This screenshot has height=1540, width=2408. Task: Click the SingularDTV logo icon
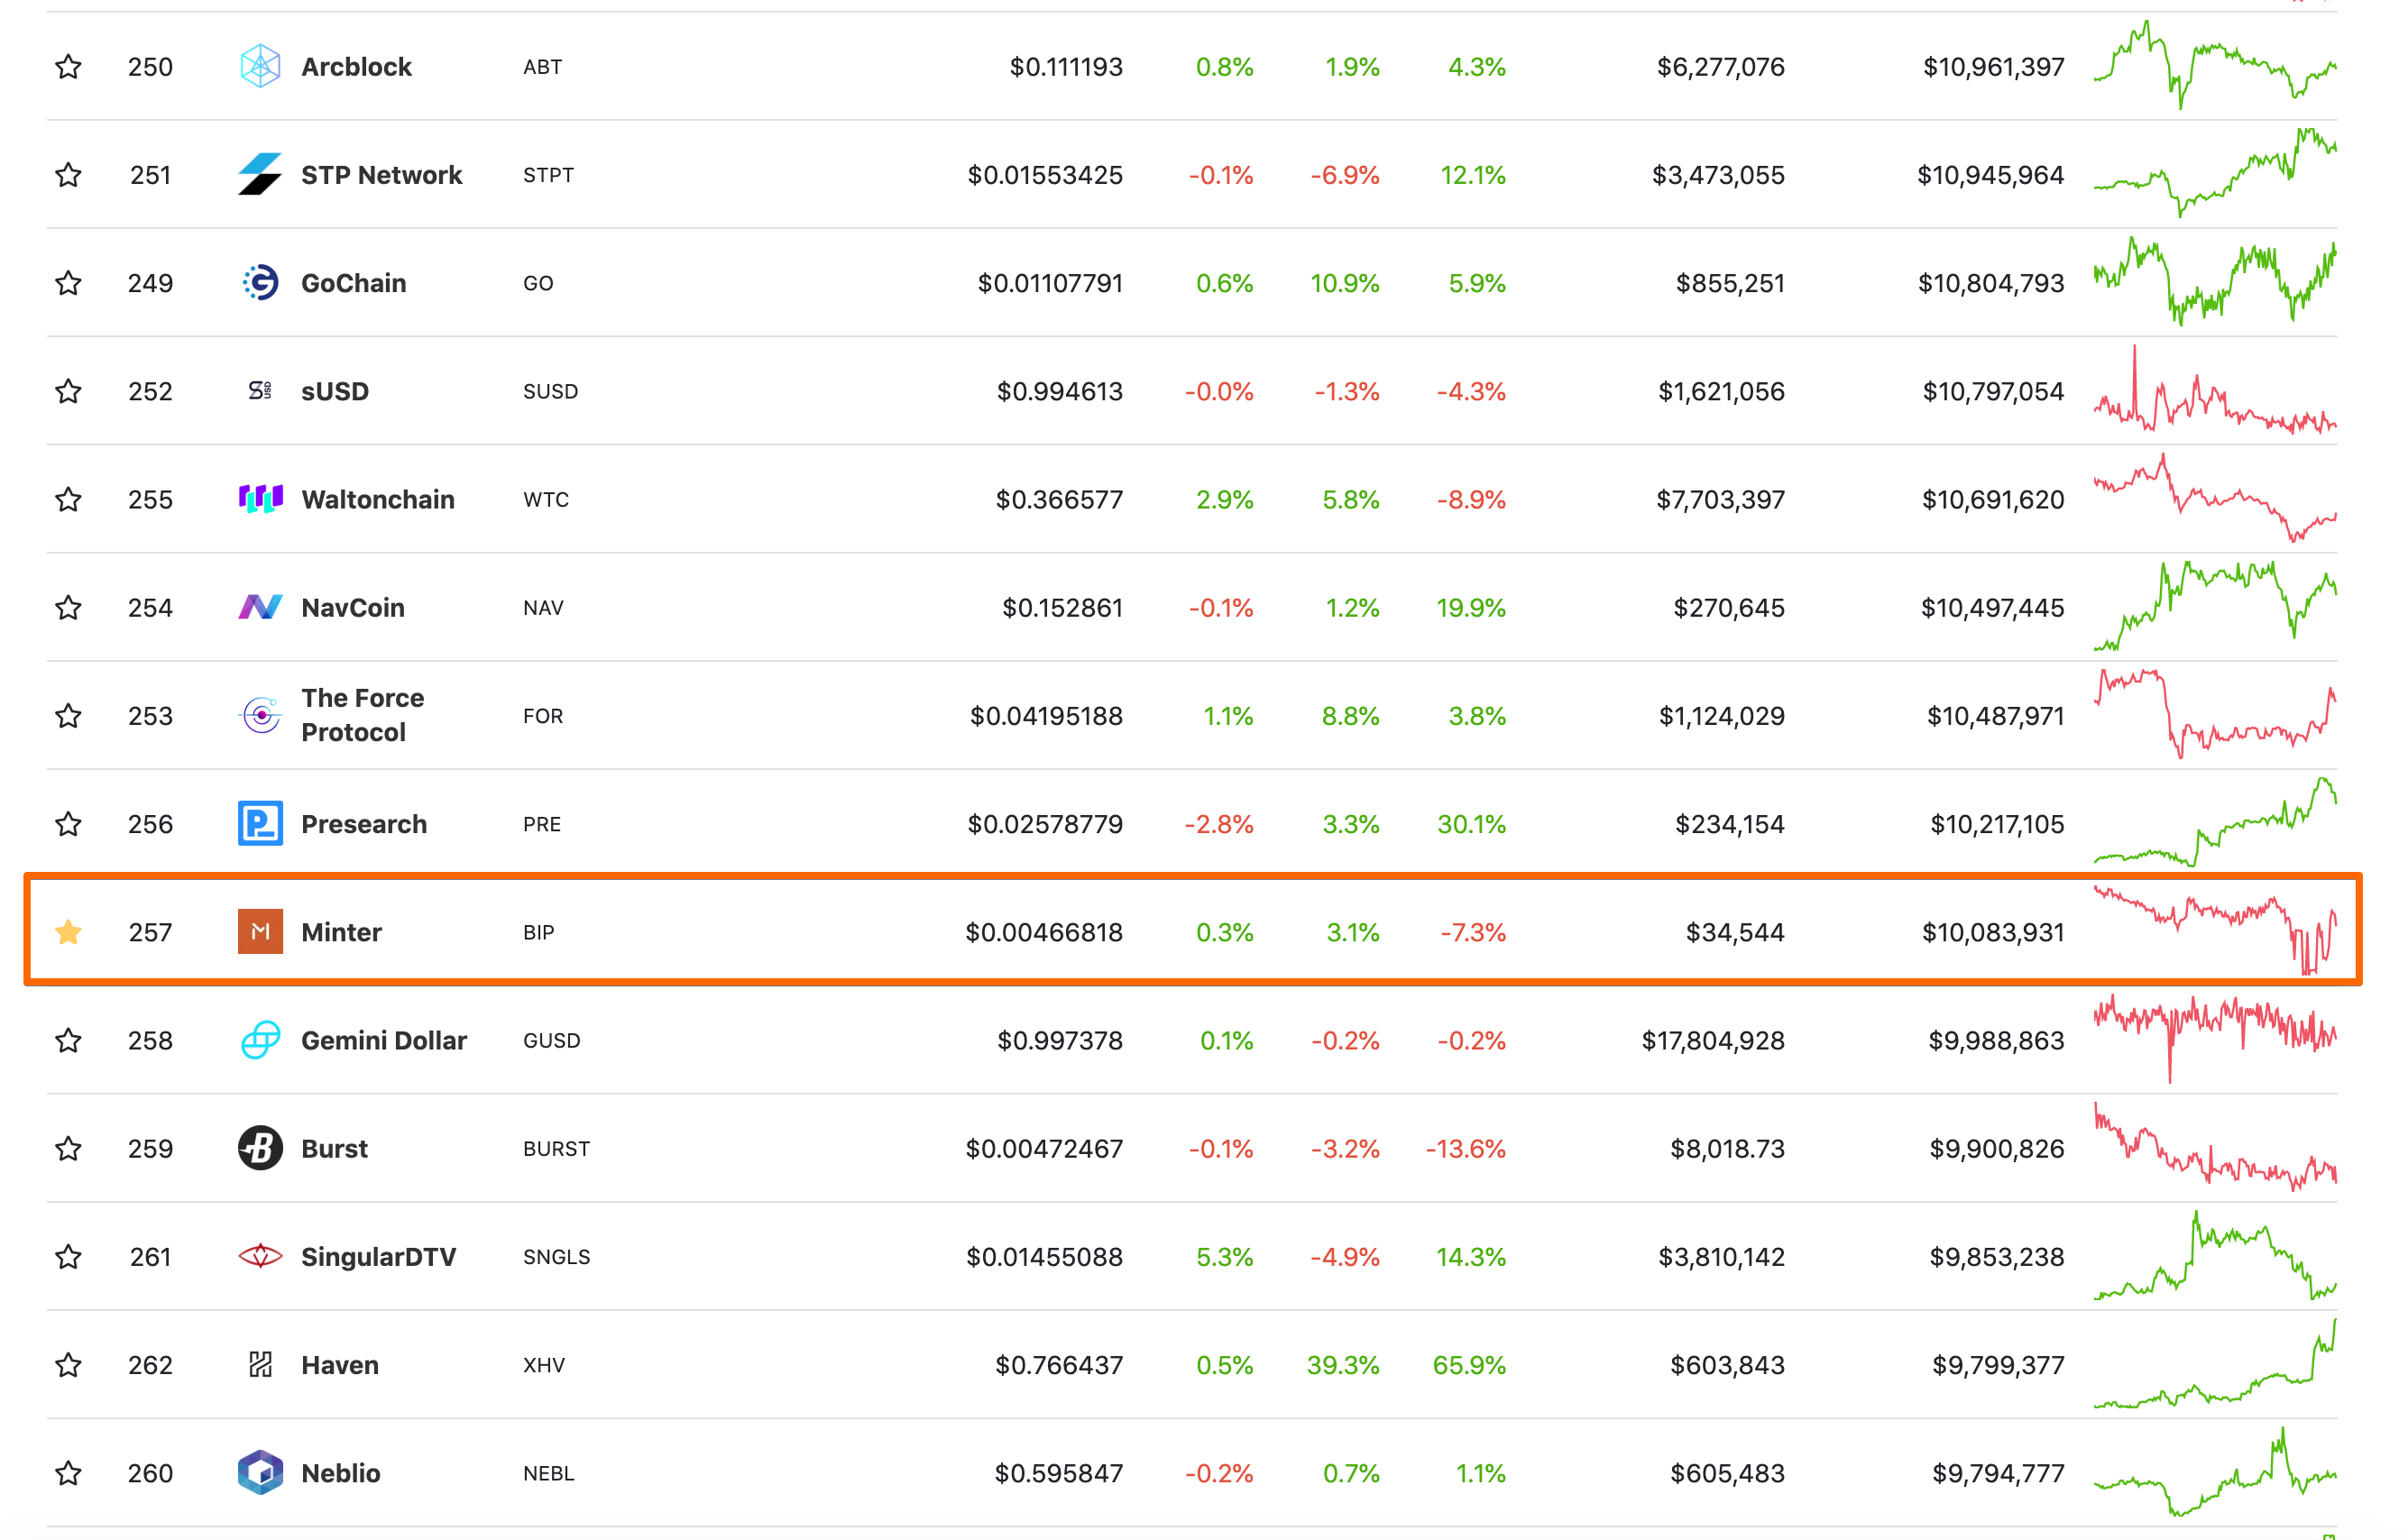click(x=260, y=1256)
